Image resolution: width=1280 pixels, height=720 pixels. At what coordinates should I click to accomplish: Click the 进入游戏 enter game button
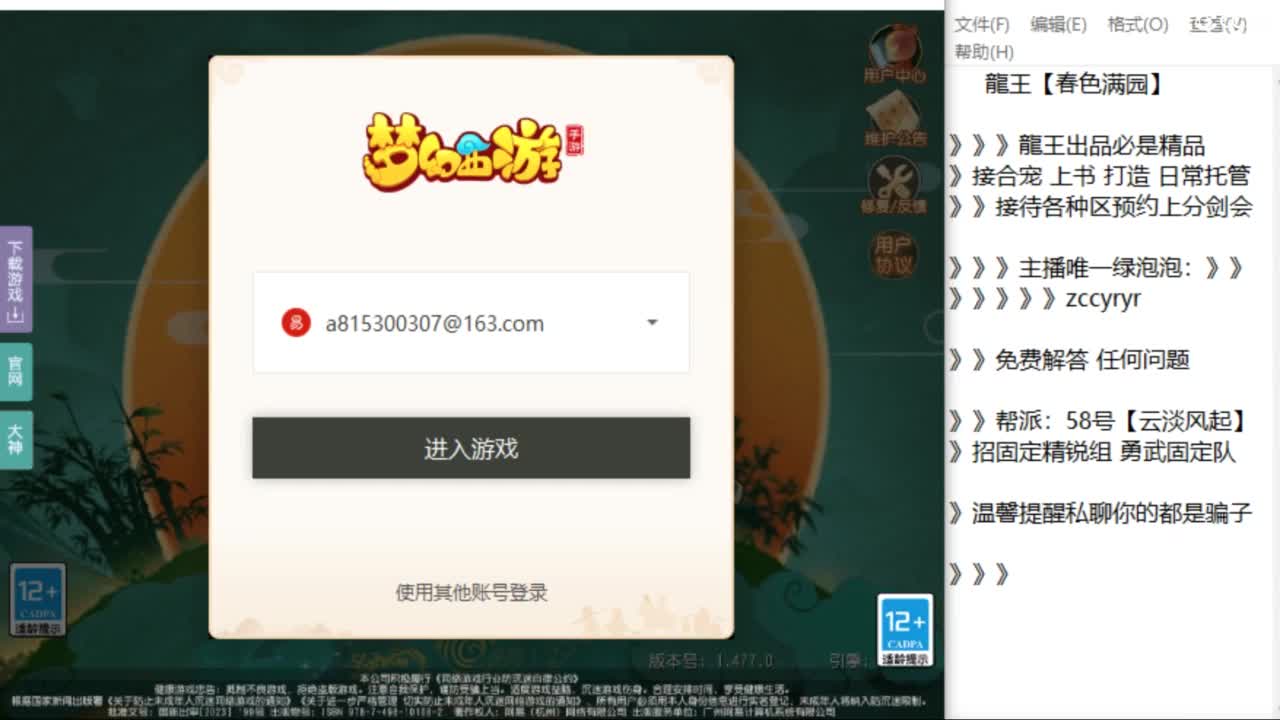click(471, 448)
